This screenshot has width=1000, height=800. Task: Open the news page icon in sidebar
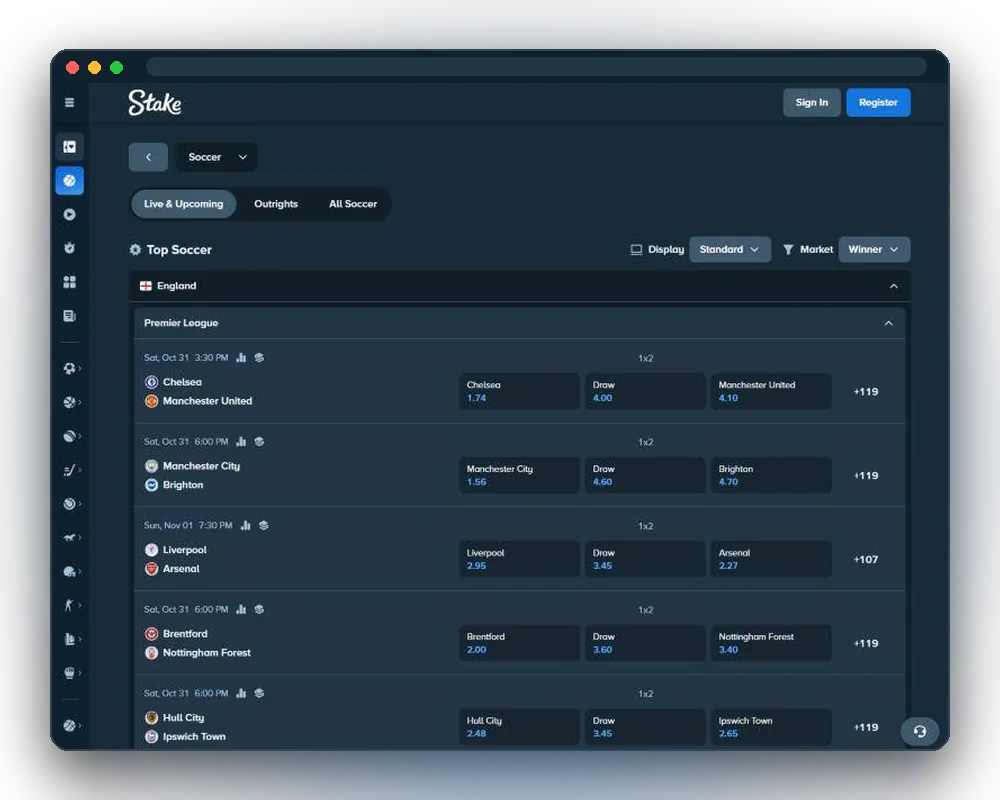tap(70, 316)
